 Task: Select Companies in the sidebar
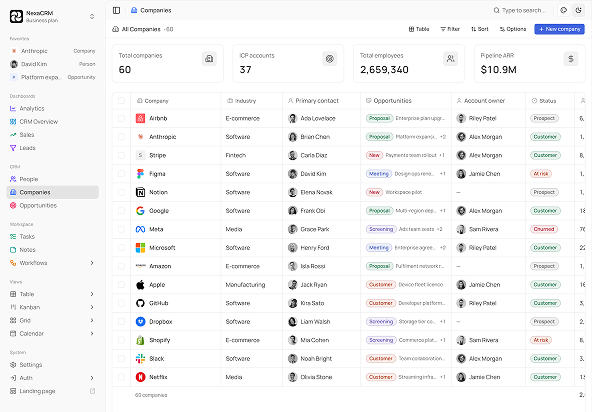click(x=52, y=192)
